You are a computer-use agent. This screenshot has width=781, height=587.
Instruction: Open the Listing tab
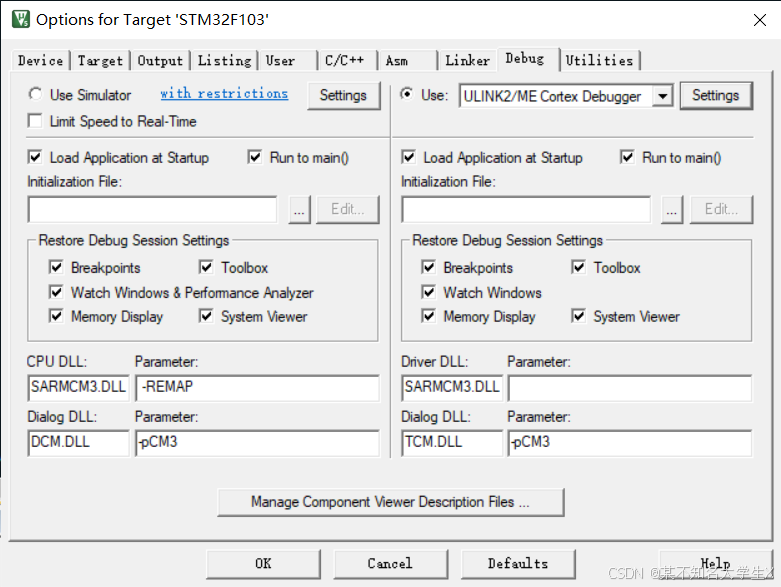pyautogui.click(x=224, y=61)
